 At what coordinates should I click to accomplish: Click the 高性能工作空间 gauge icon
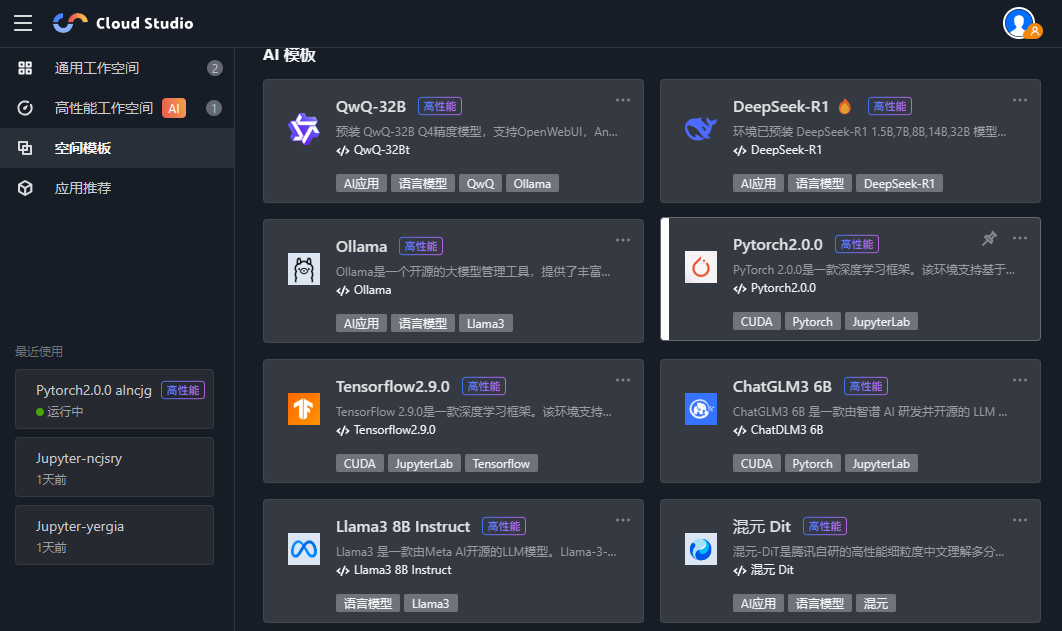click(x=25, y=108)
